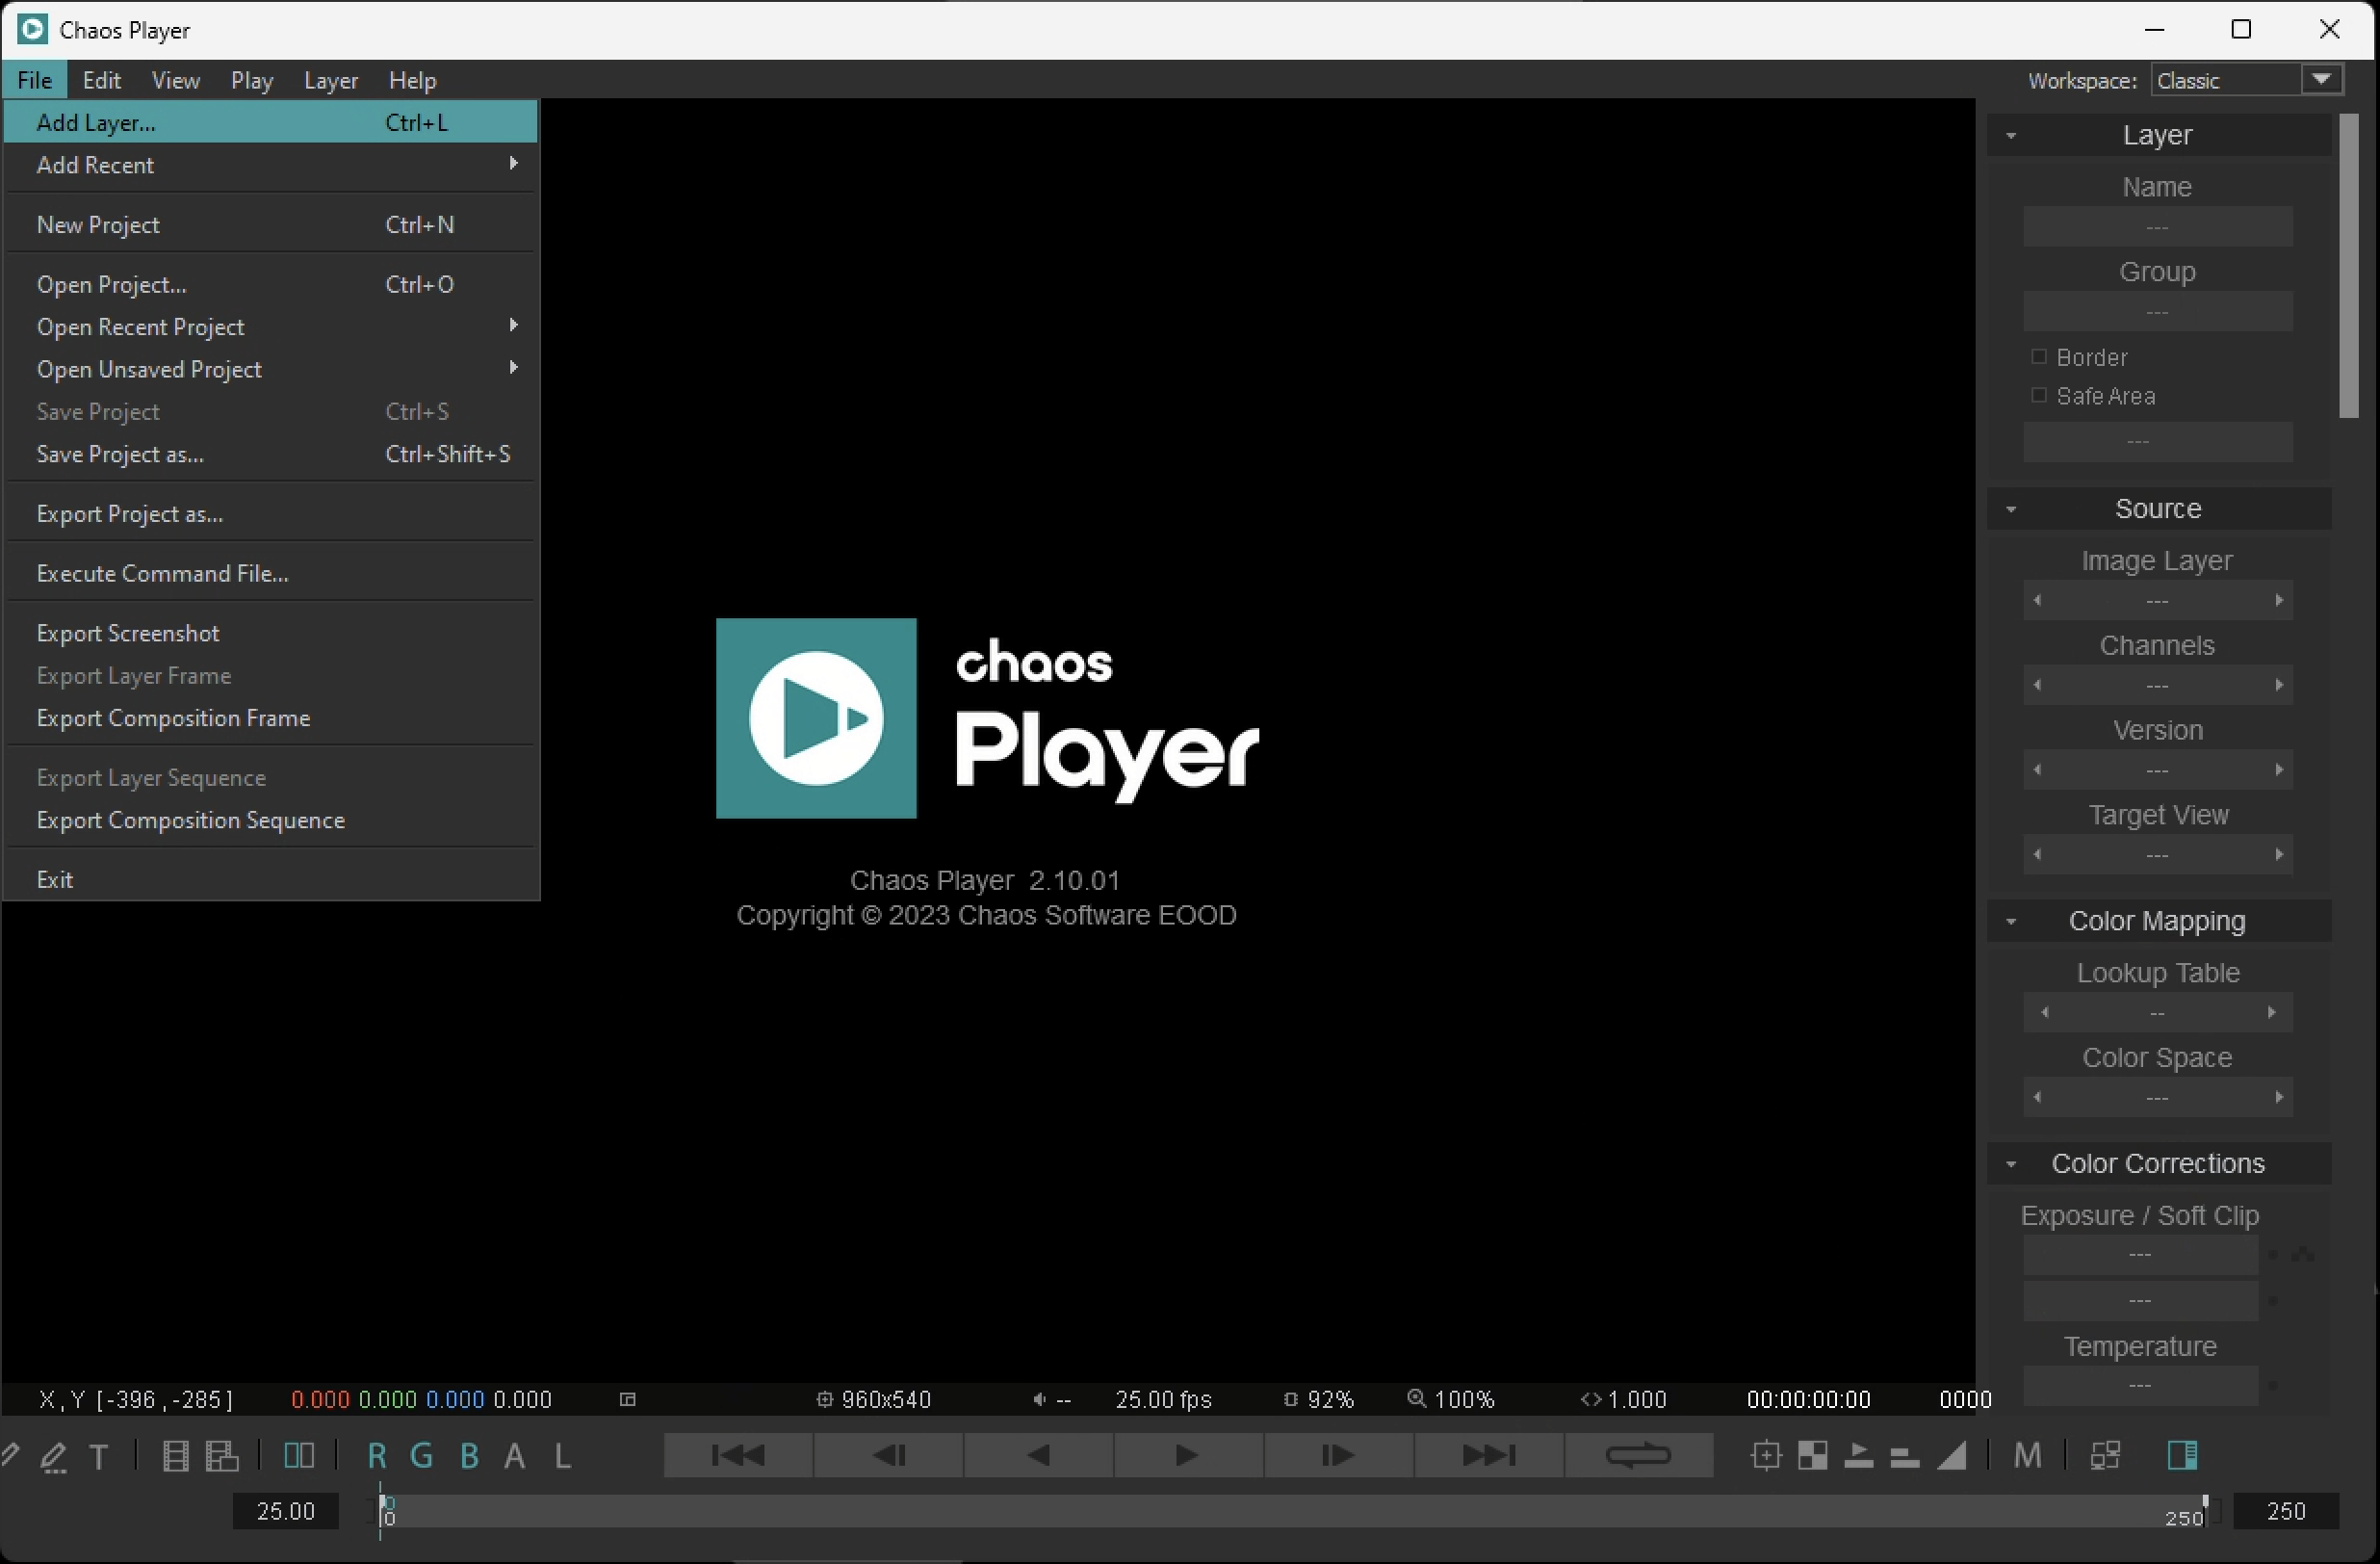Expand the Add Recent submenu
2380x1564 pixels.
click(271, 165)
